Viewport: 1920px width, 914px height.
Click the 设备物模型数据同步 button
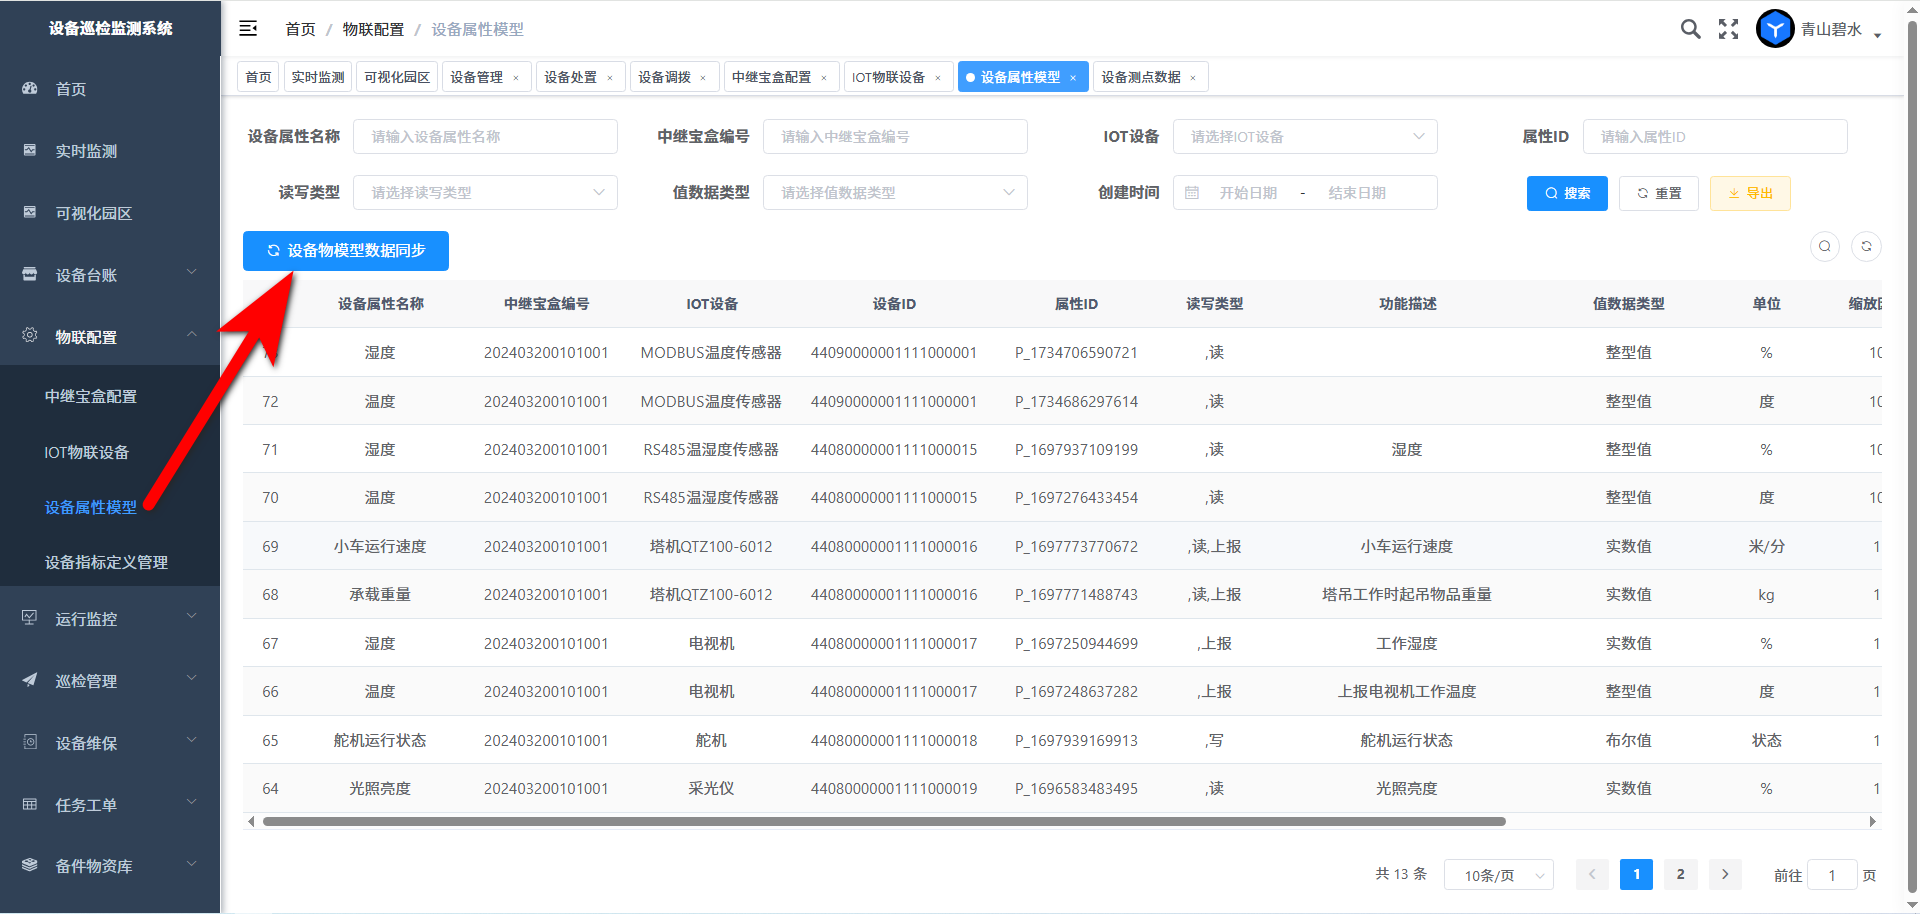coord(346,251)
